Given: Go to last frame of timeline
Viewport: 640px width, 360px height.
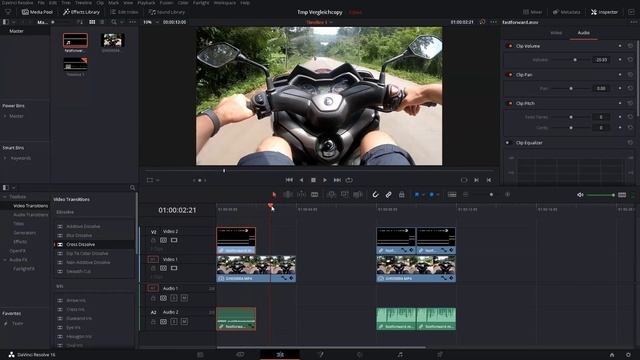Looking at the screenshot, I should click(x=337, y=180).
